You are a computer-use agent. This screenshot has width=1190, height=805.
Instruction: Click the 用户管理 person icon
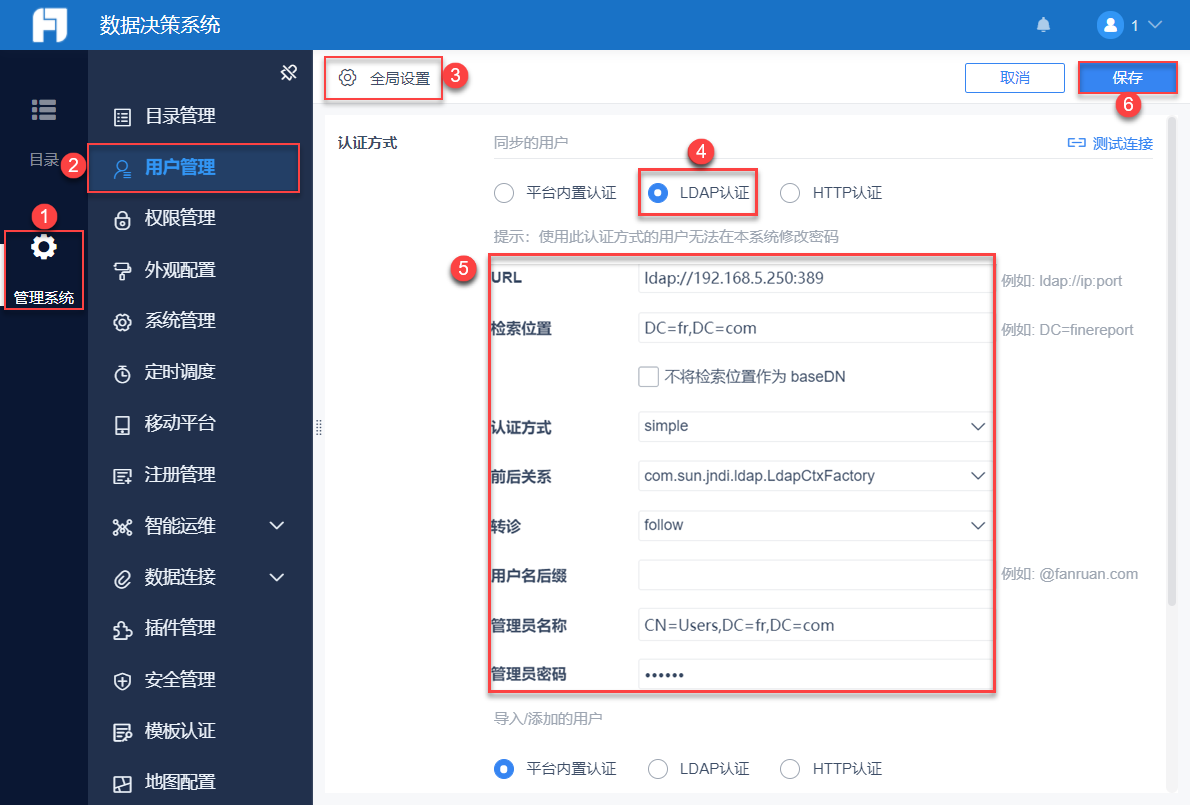point(122,168)
